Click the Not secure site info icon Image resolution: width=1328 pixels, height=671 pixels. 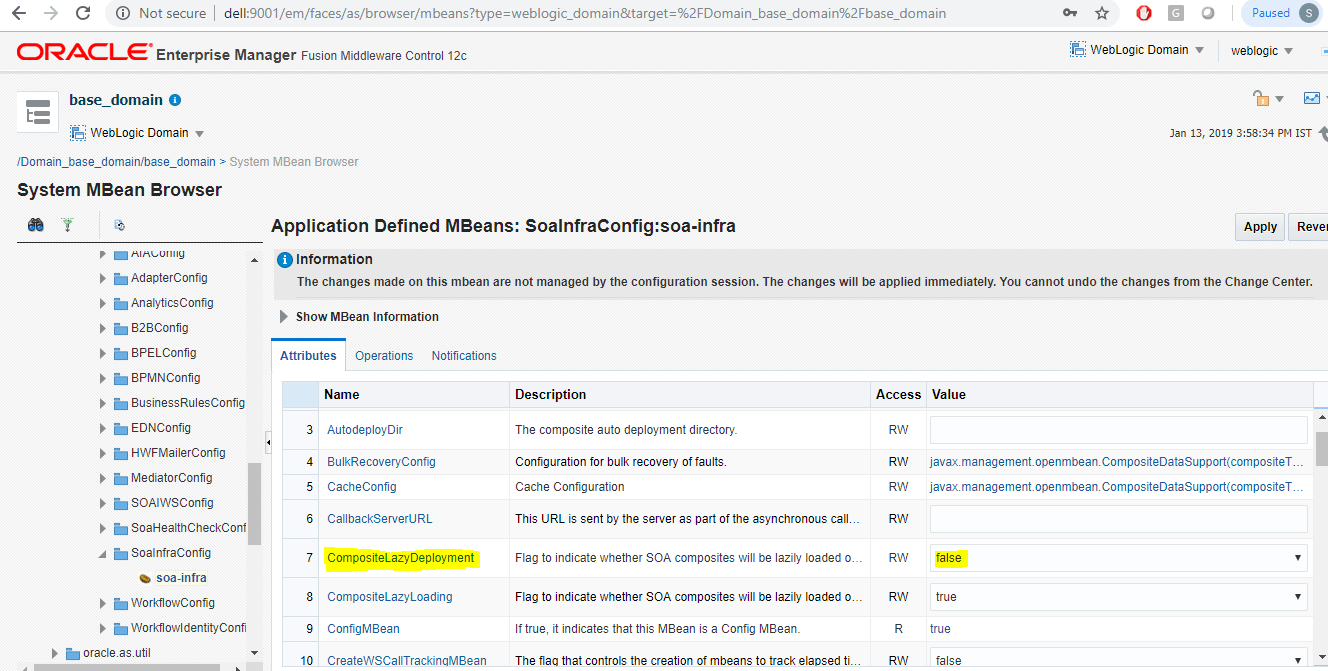click(123, 13)
